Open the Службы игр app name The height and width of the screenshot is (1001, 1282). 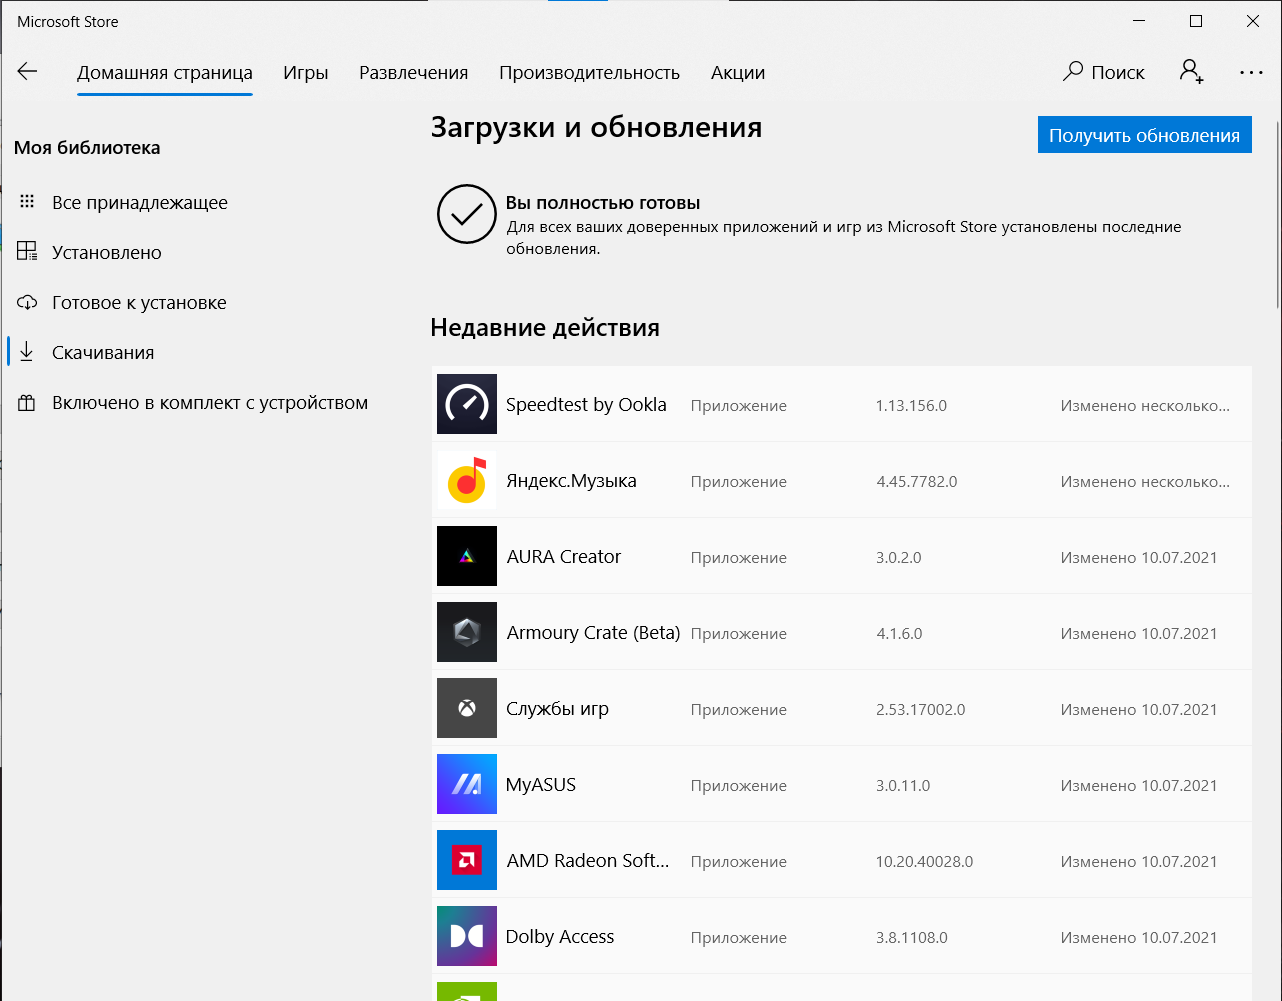[557, 708]
